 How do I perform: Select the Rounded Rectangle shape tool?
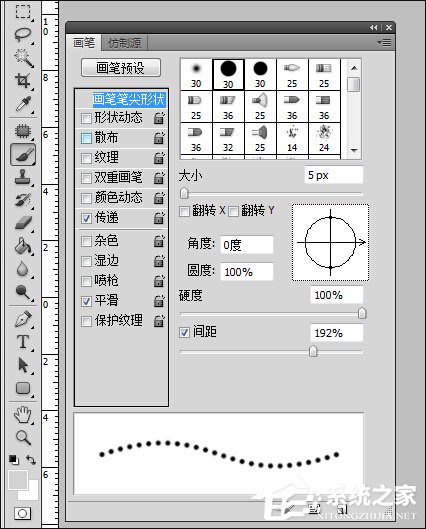pyautogui.click(x=23, y=388)
